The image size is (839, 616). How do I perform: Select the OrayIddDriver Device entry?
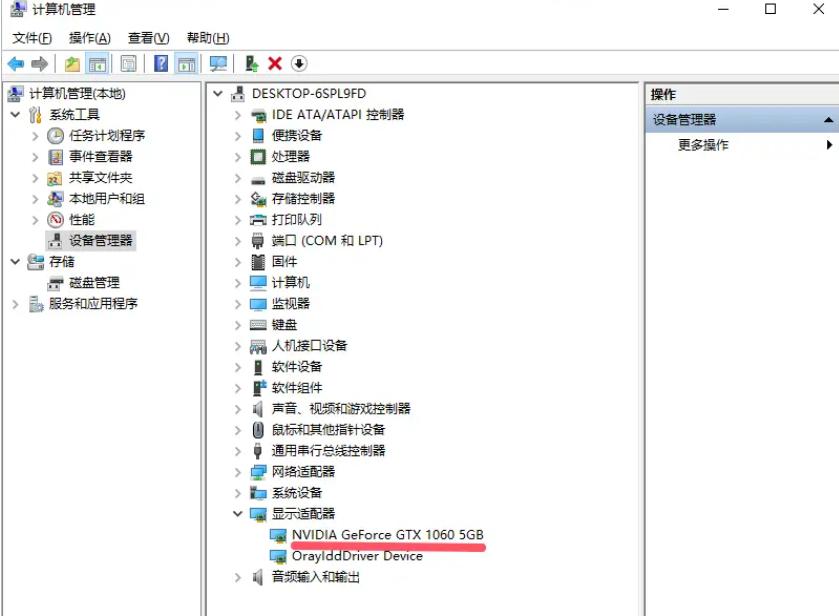(357, 556)
